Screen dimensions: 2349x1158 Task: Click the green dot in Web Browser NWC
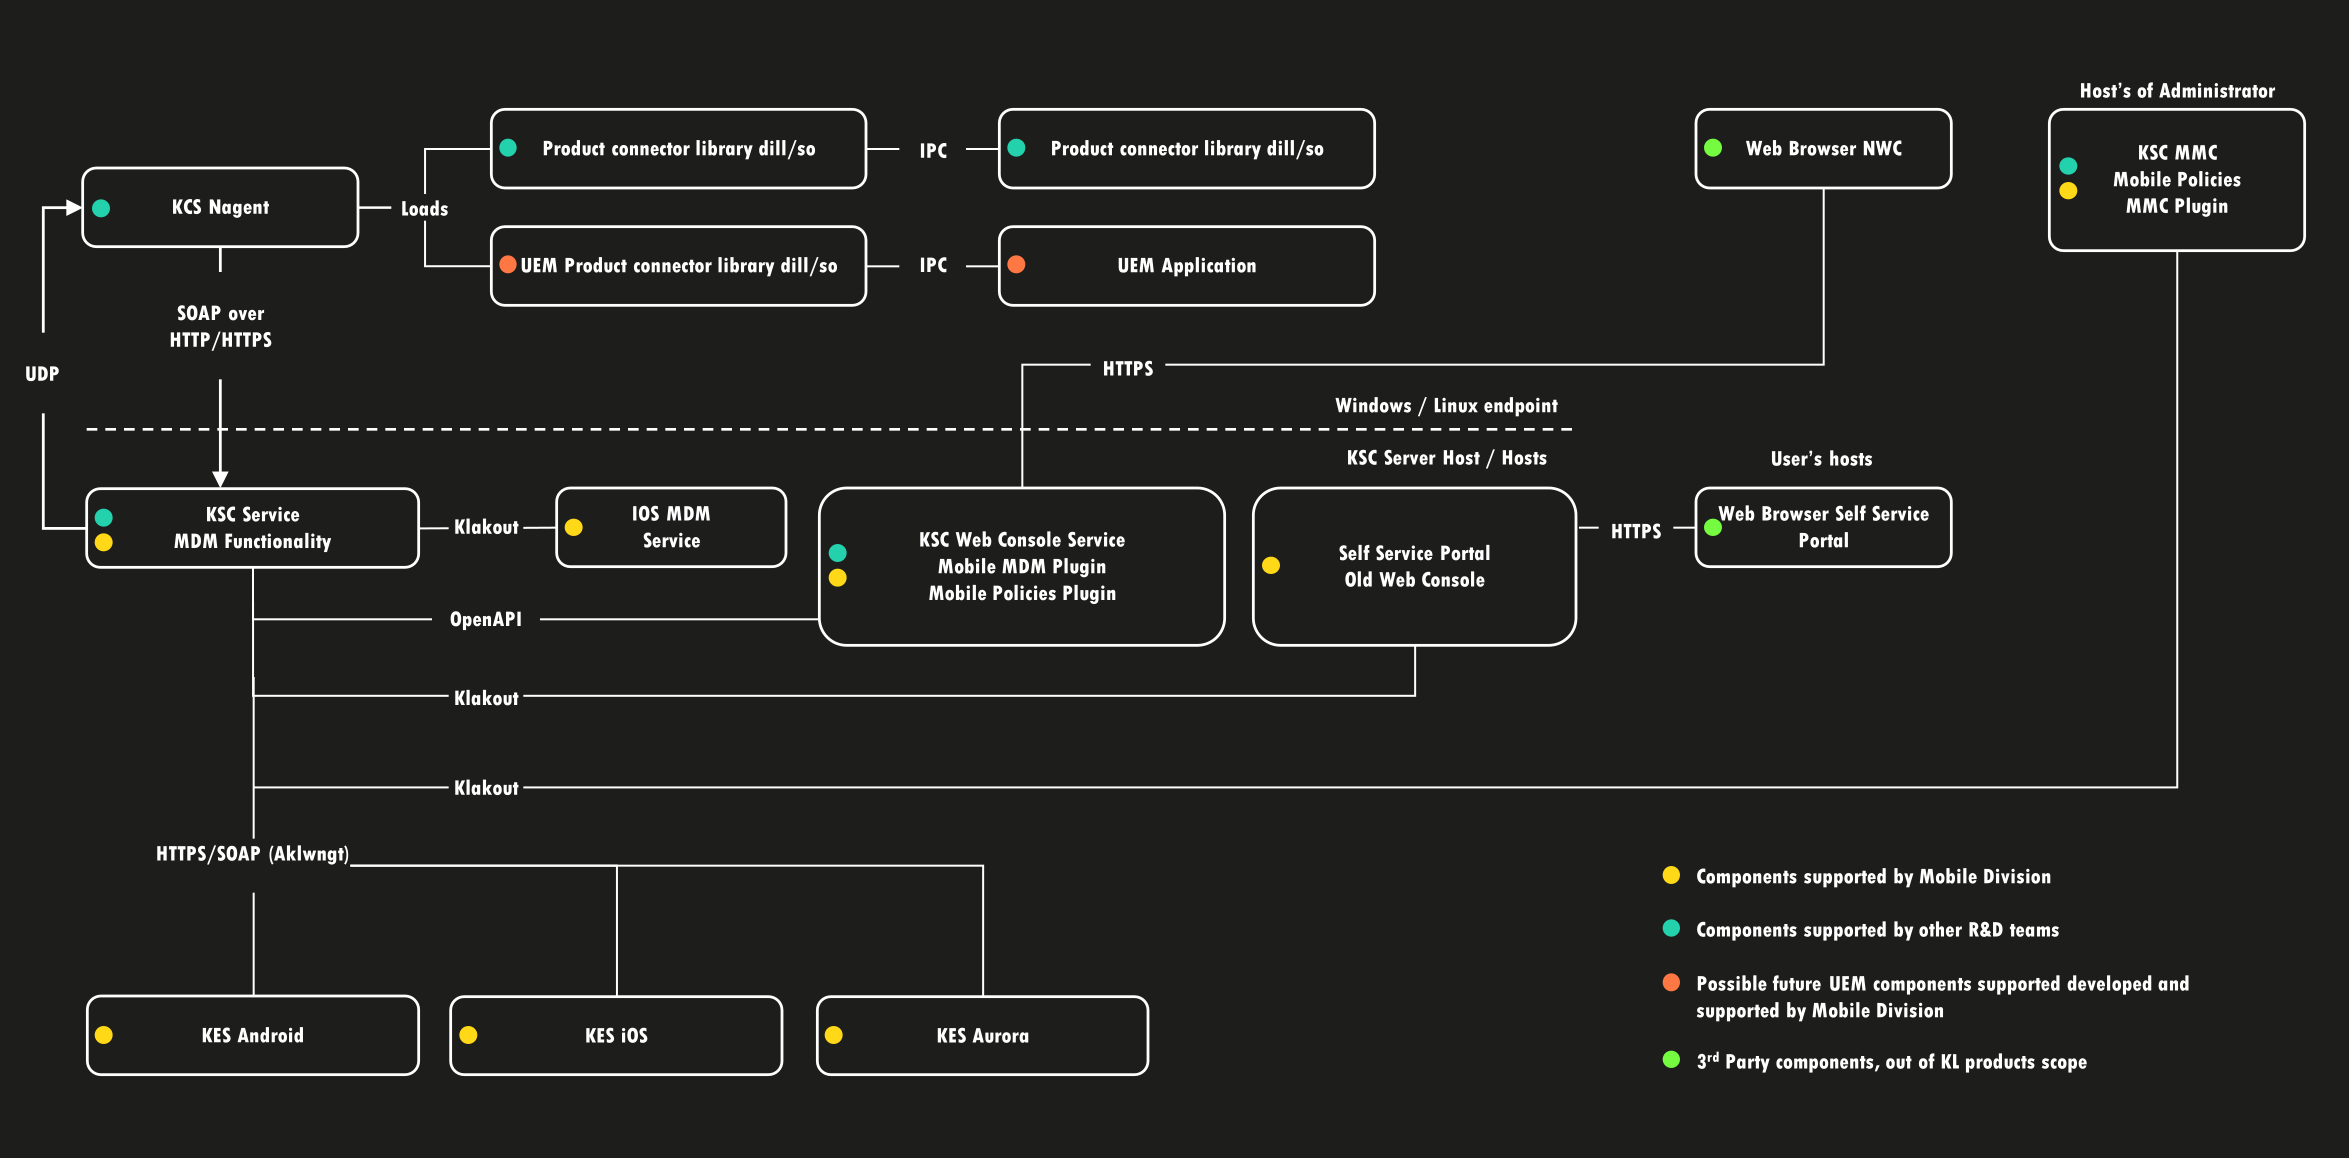pos(1713,148)
